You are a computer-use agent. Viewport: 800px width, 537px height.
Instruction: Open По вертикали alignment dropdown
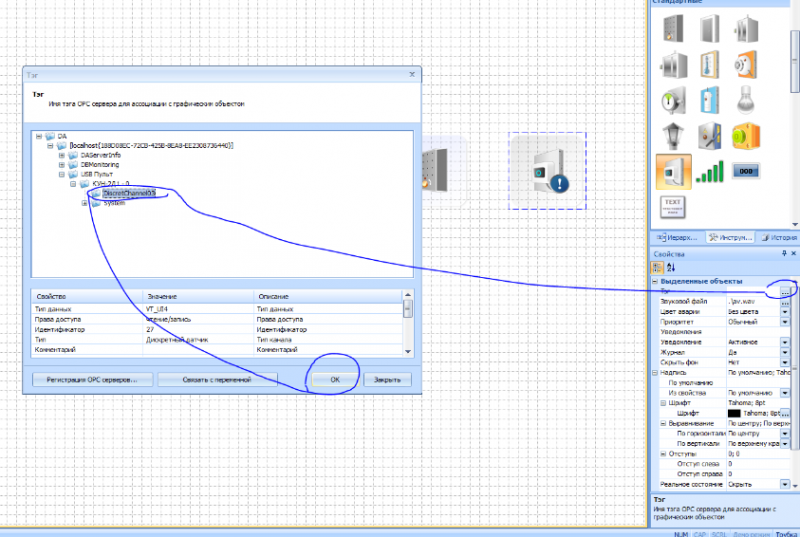[x=785, y=444]
